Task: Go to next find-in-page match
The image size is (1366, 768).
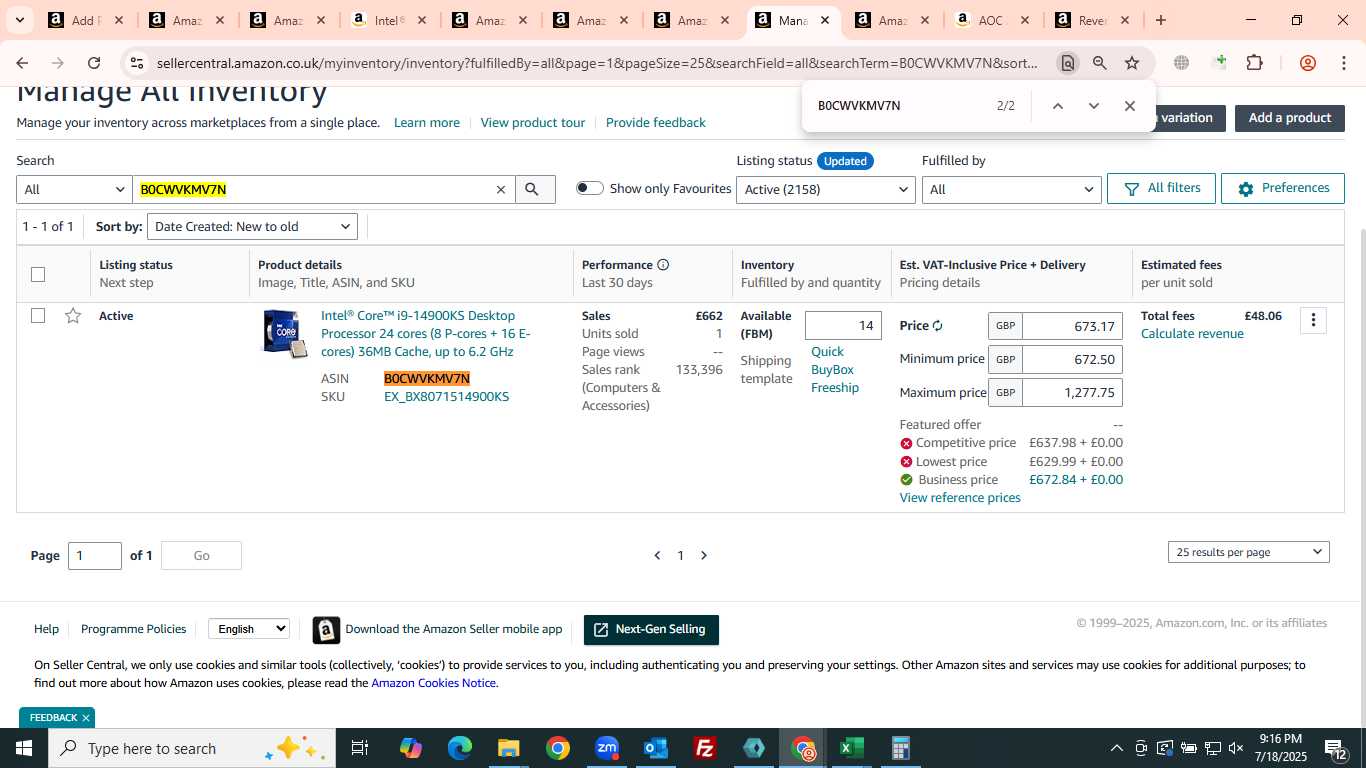Action: pyautogui.click(x=1093, y=106)
